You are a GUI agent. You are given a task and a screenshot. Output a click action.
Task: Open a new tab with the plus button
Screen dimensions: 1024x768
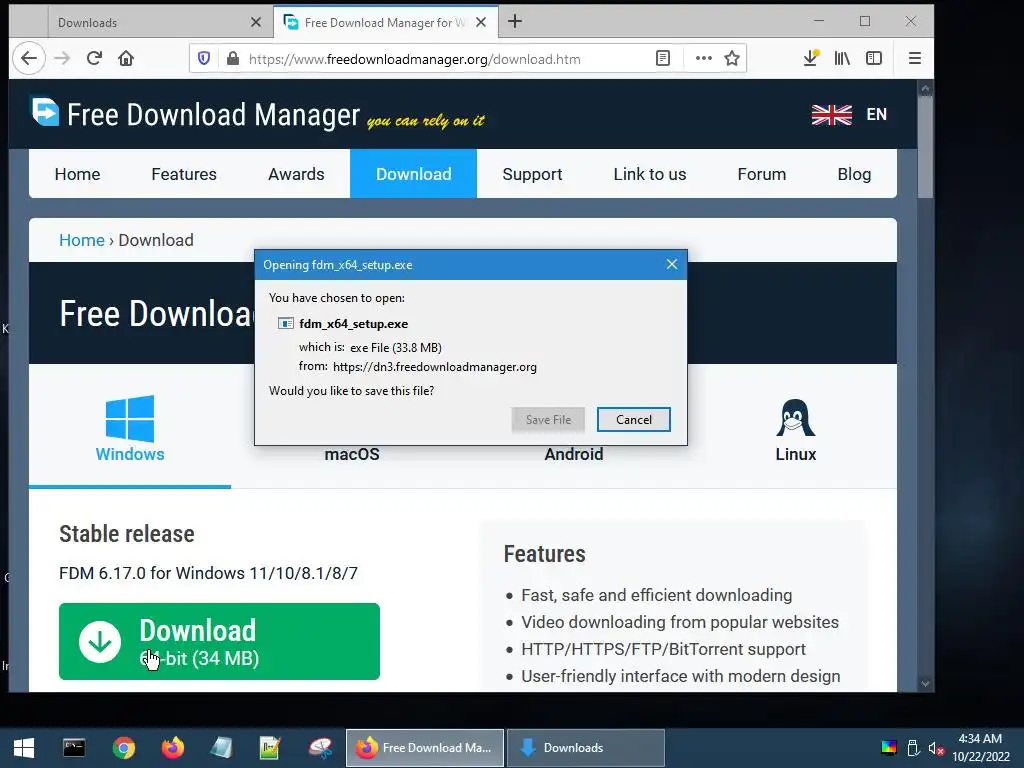[x=515, y=22]
